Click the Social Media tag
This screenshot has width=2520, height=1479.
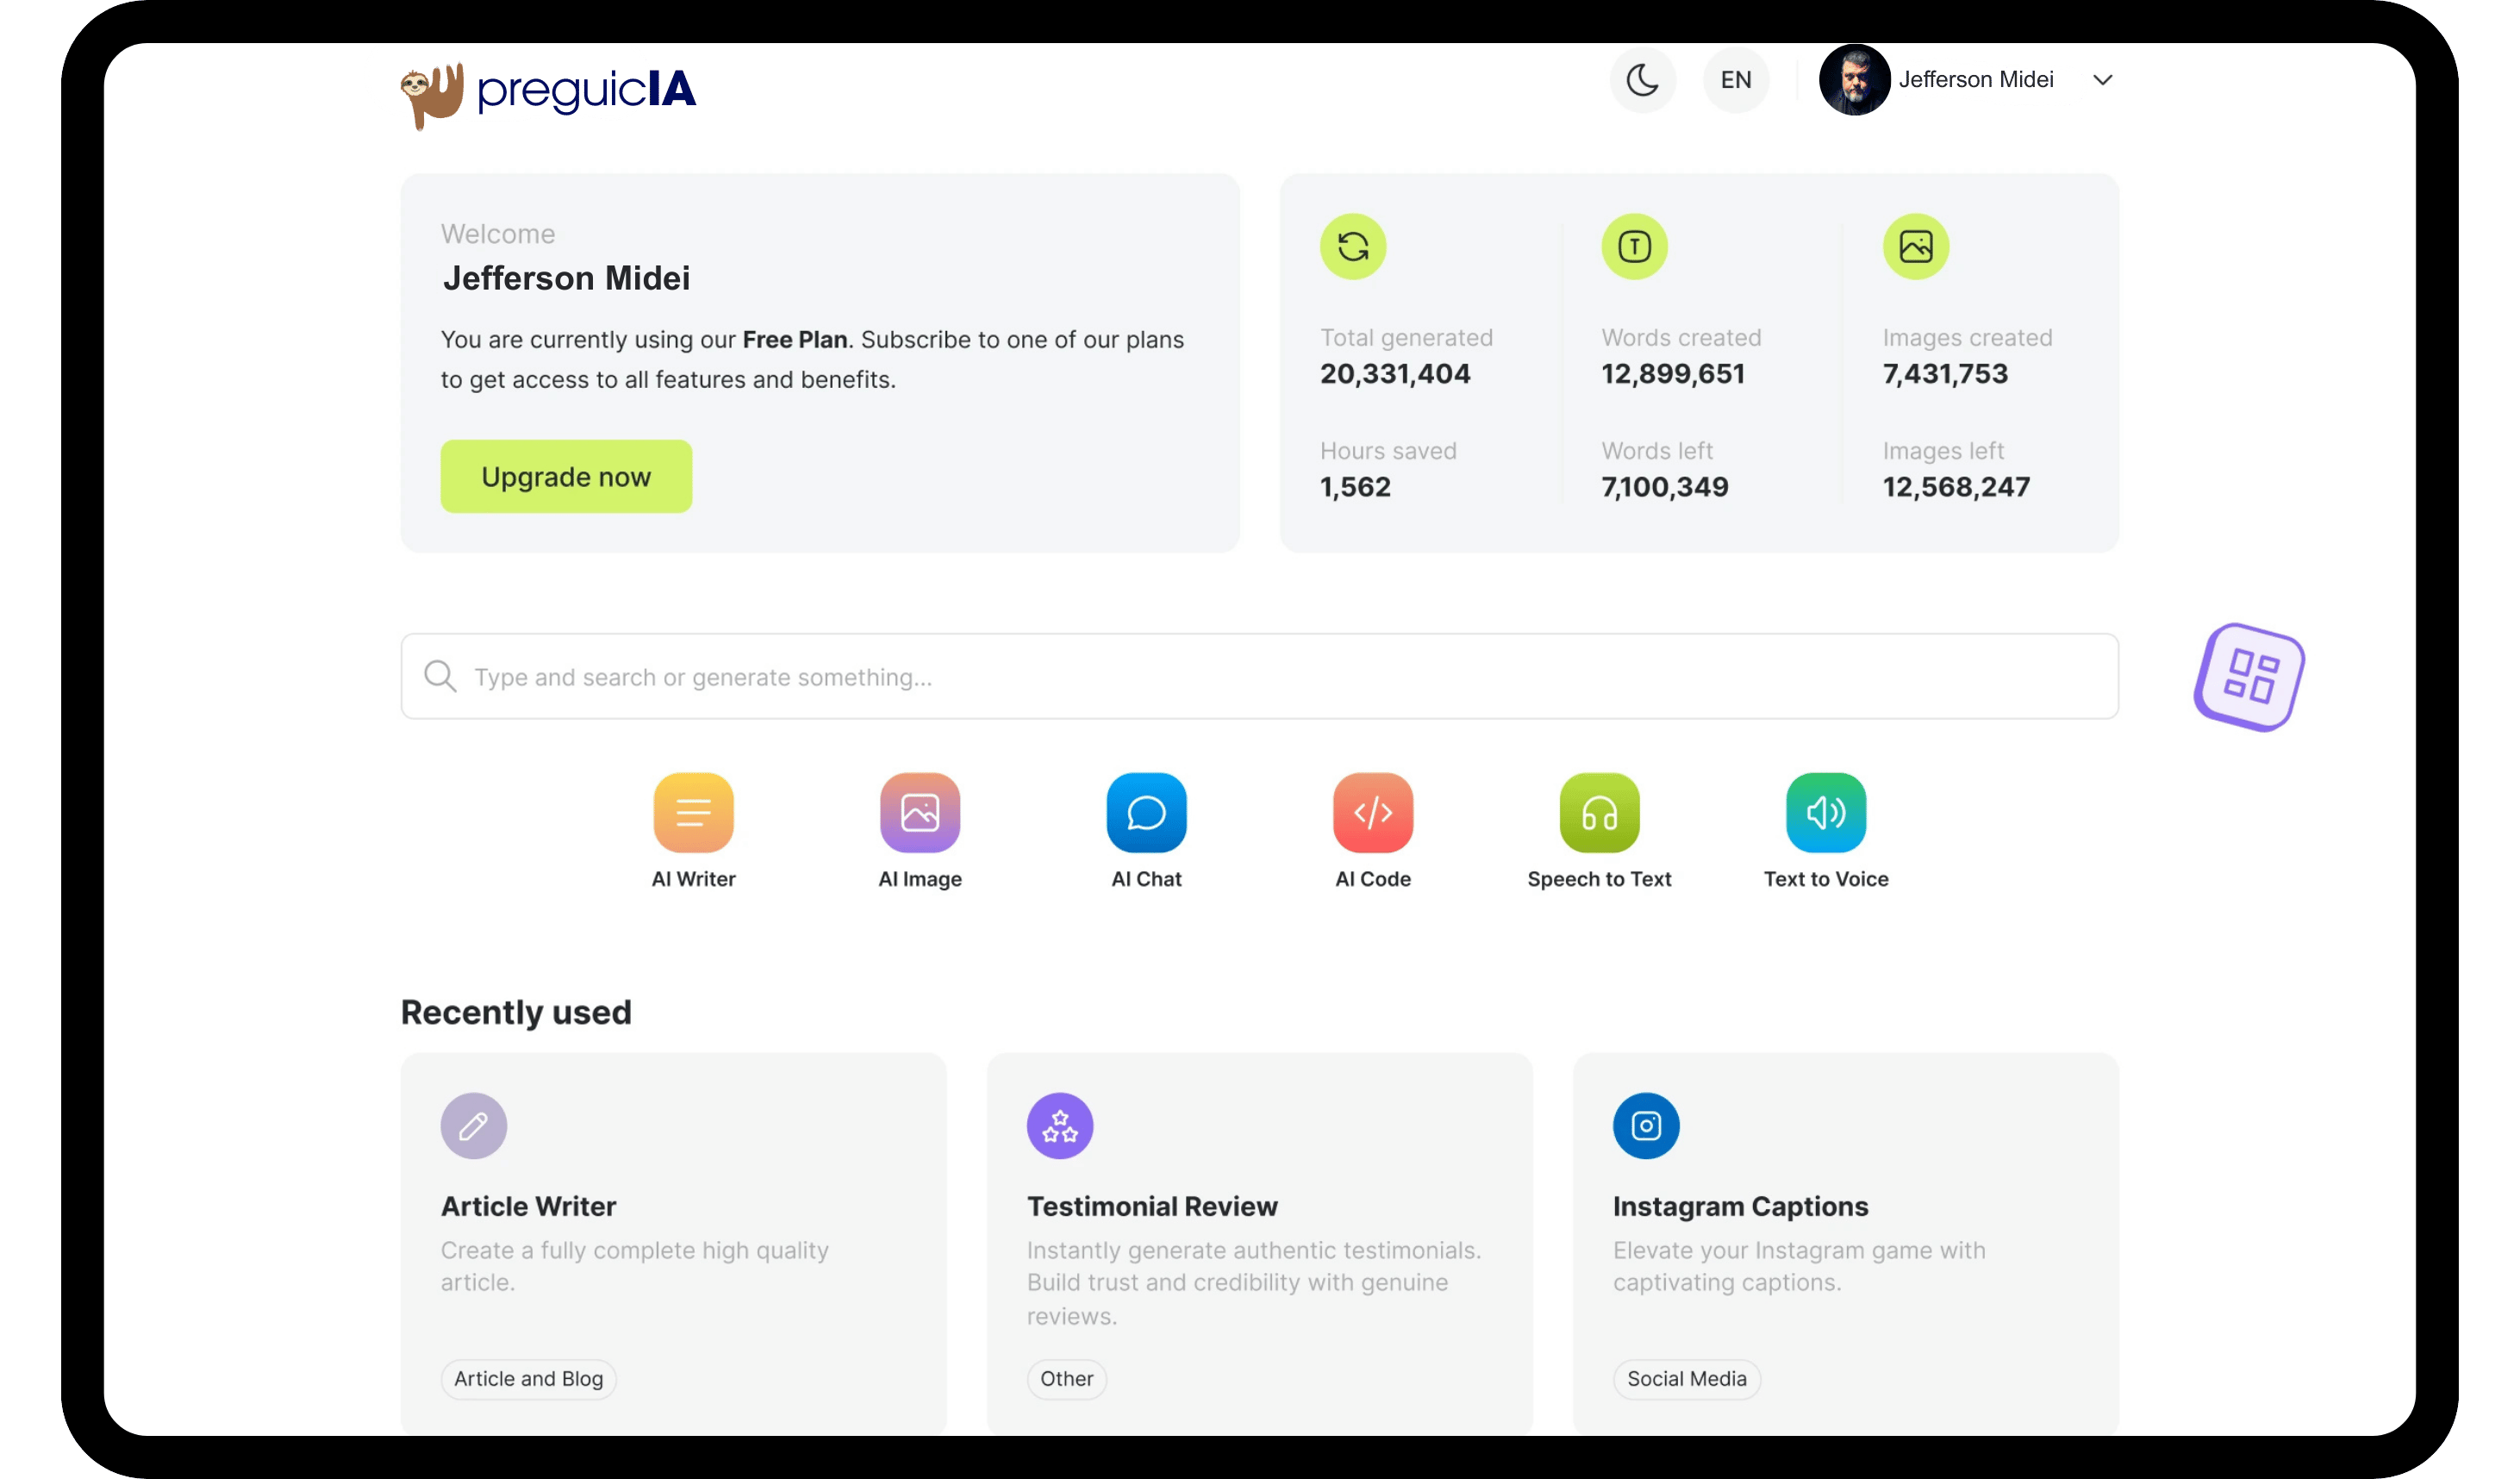pos(1686,1378)
